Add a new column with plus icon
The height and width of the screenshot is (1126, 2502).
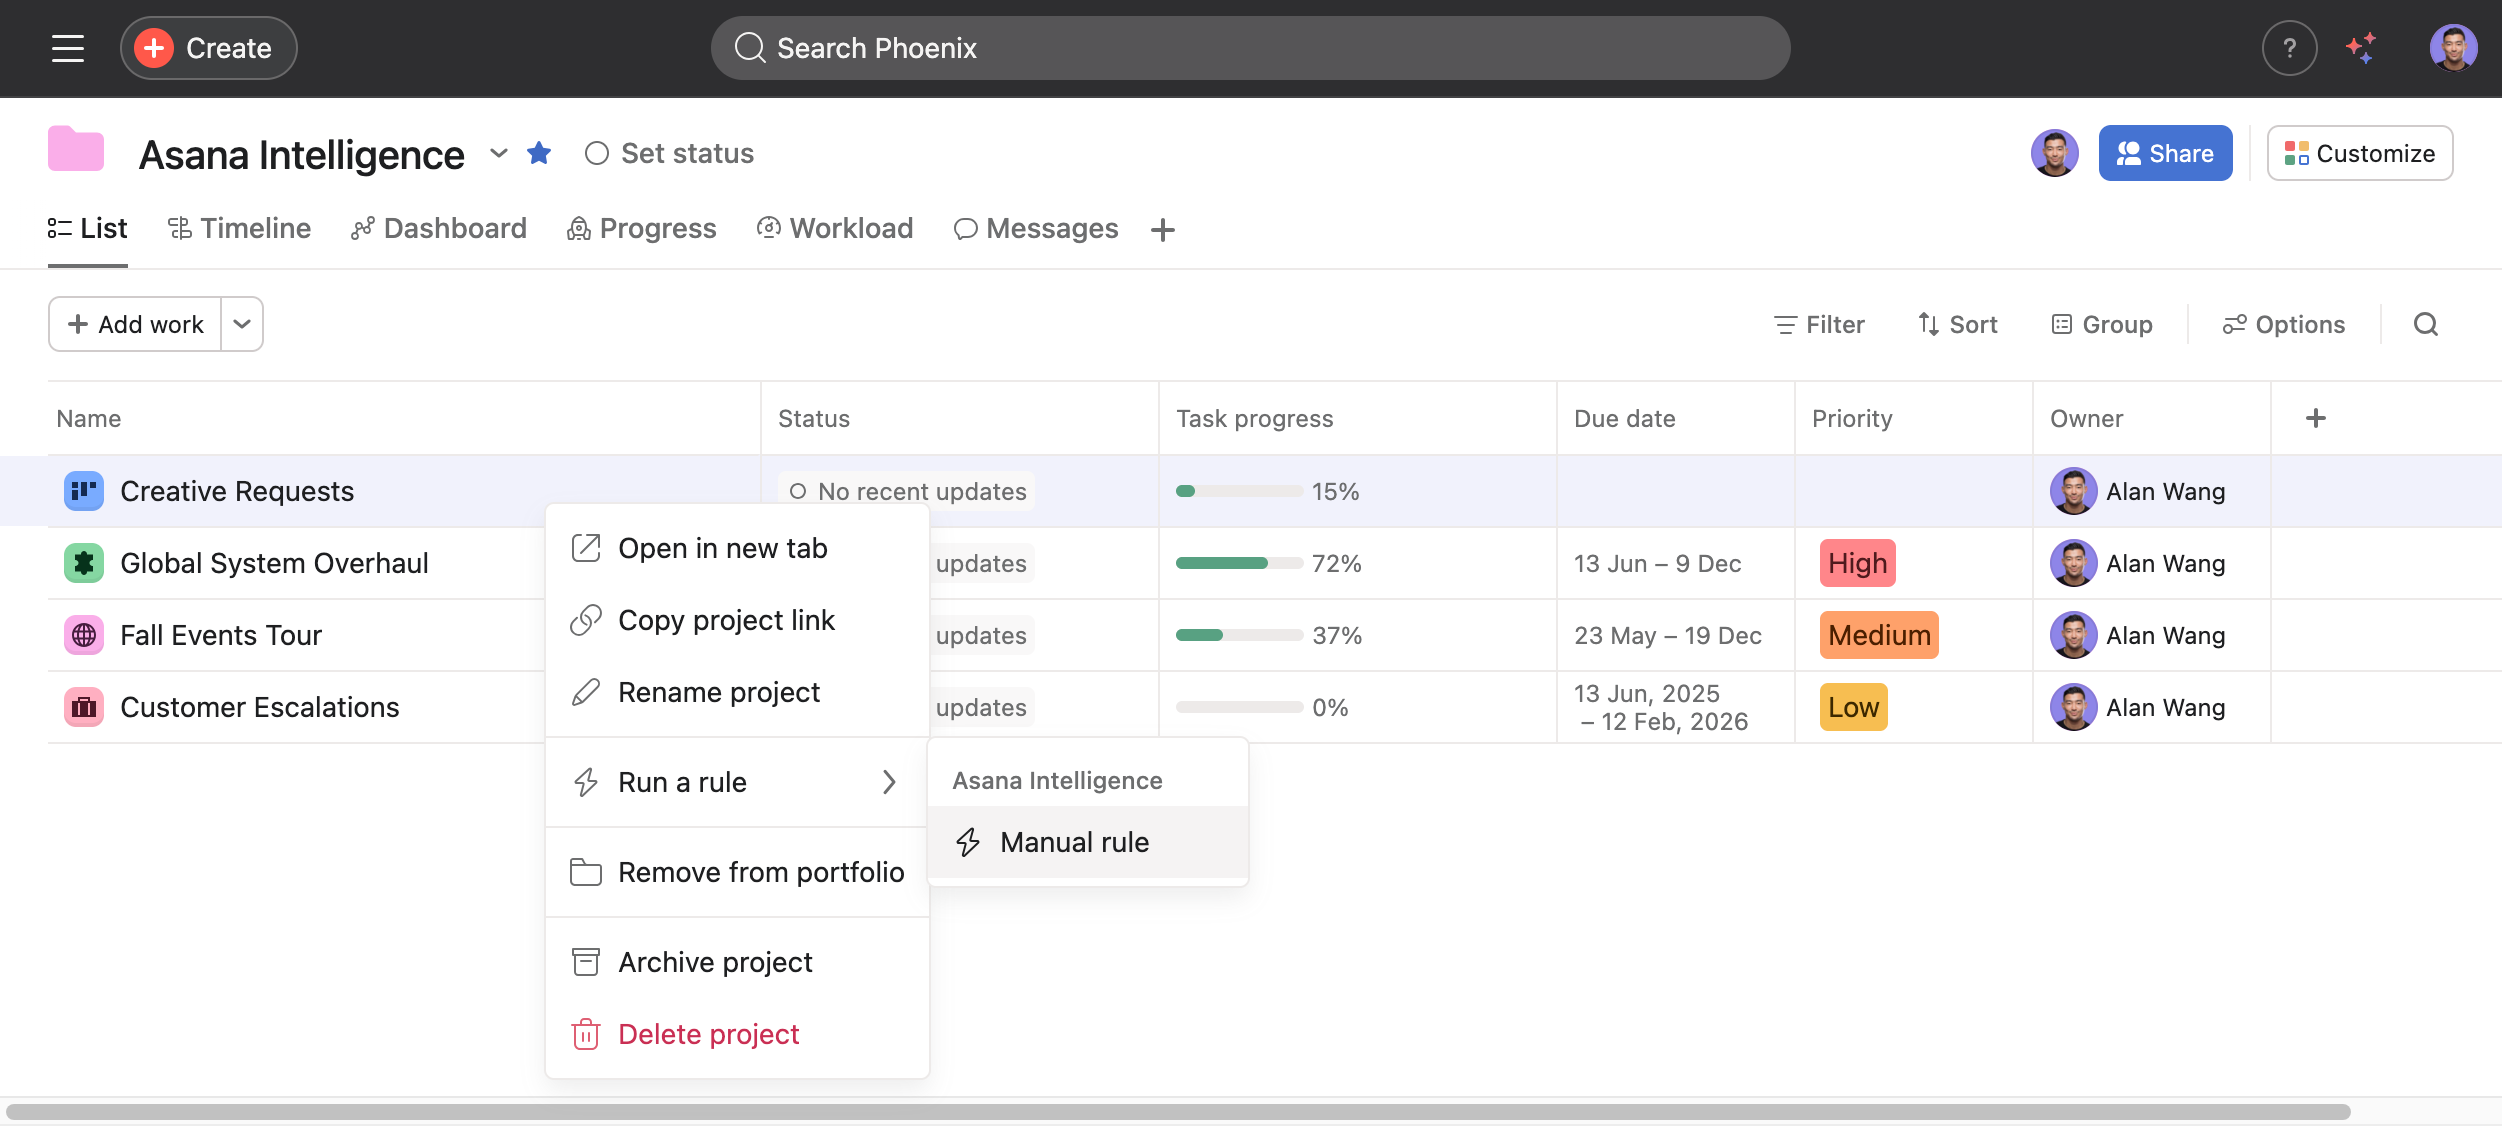[x=2315, y=418]
